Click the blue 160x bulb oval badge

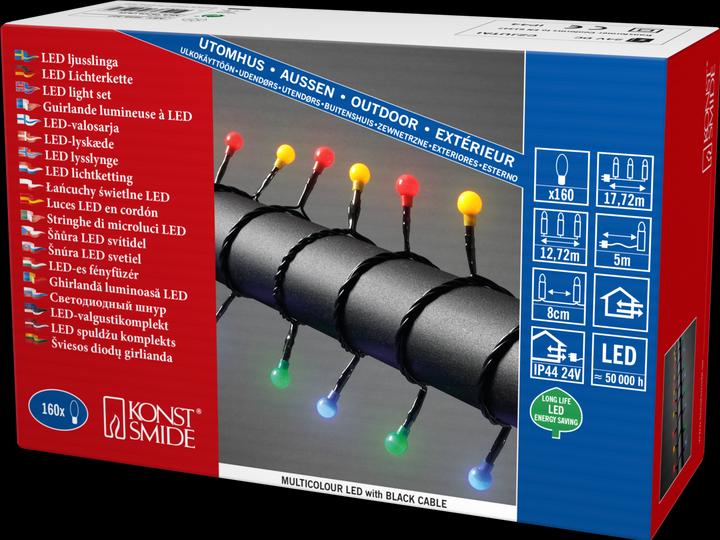(x=58, y=410)
